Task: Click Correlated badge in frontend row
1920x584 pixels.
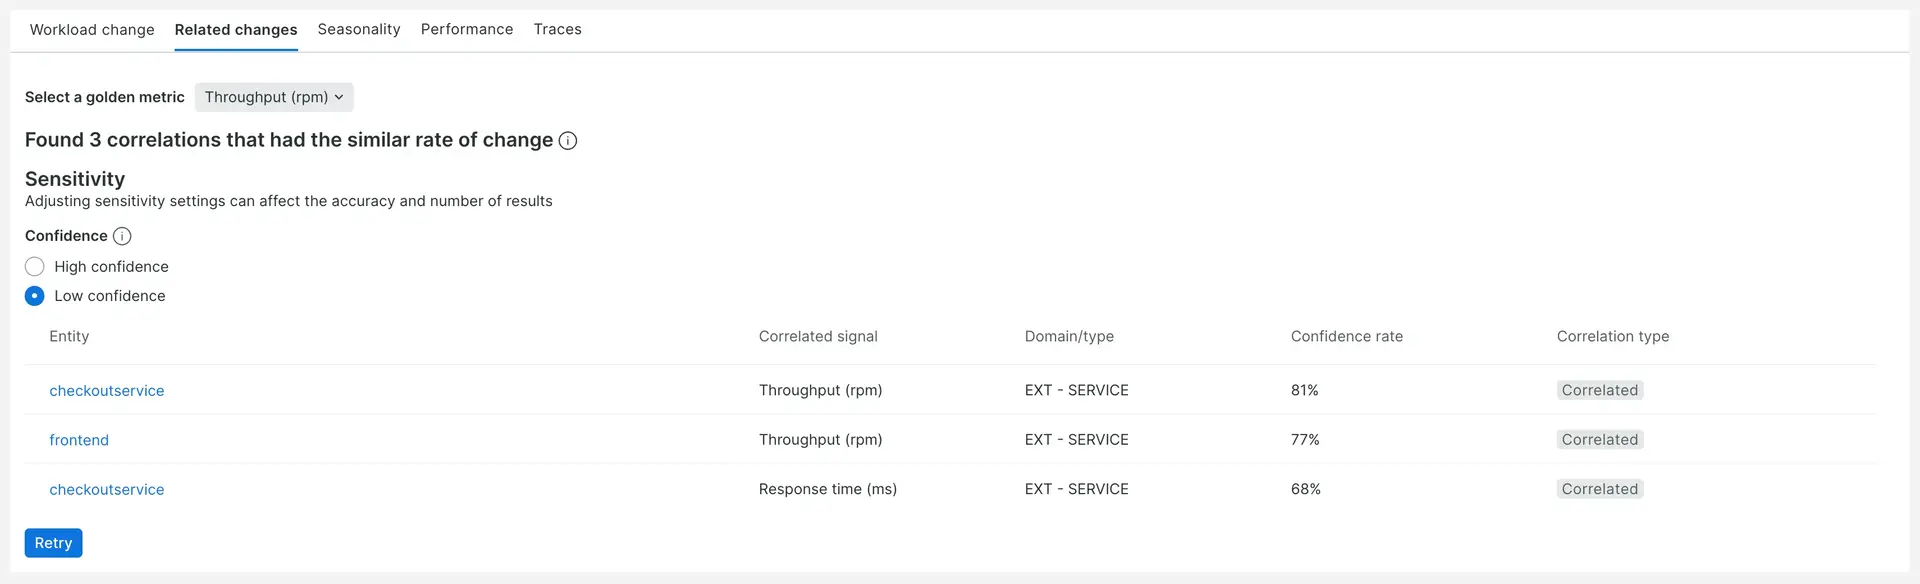Action: coord(1599,440)
